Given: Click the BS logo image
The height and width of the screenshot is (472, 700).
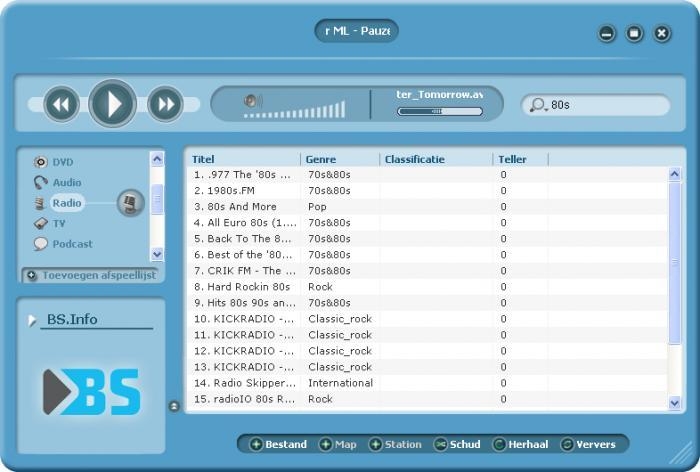Looking at the screenshot, I should 92,392.
